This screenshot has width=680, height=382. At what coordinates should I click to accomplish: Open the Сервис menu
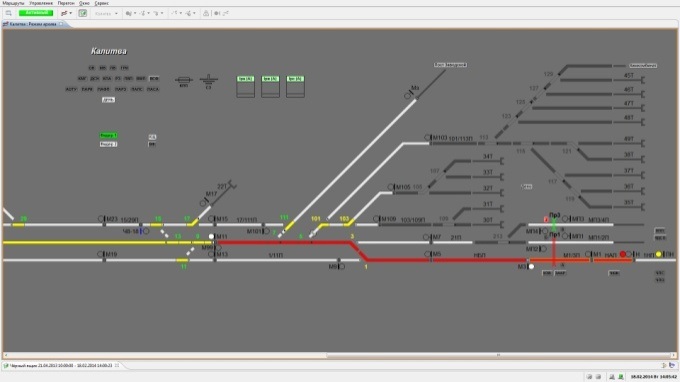point(101,3)
